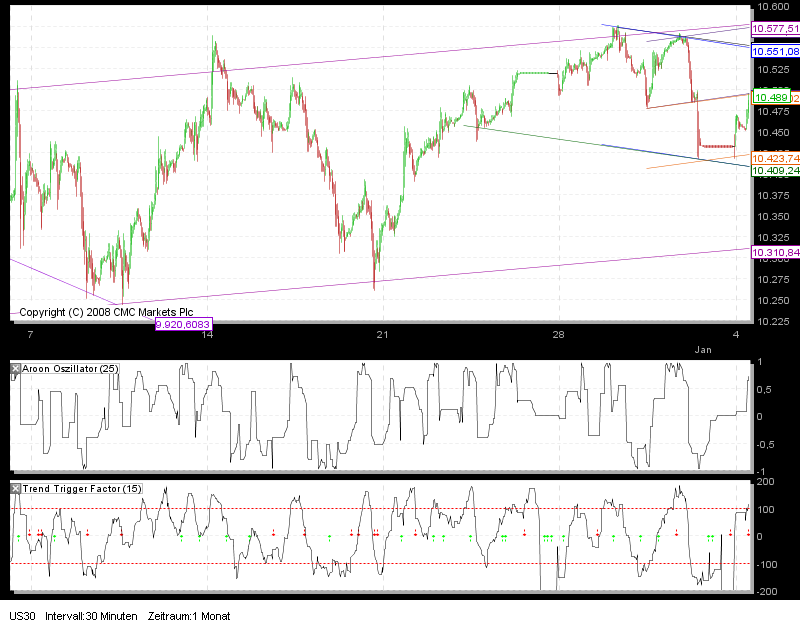The height and width of the screenshot is (625, 800).
Task: Remove the Trend Trigger Factor panel via its X icon
Action: point(13,487)
